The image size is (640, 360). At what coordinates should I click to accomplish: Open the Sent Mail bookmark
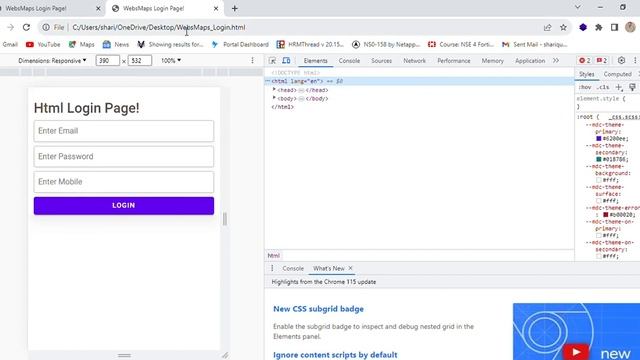point(535,44)
